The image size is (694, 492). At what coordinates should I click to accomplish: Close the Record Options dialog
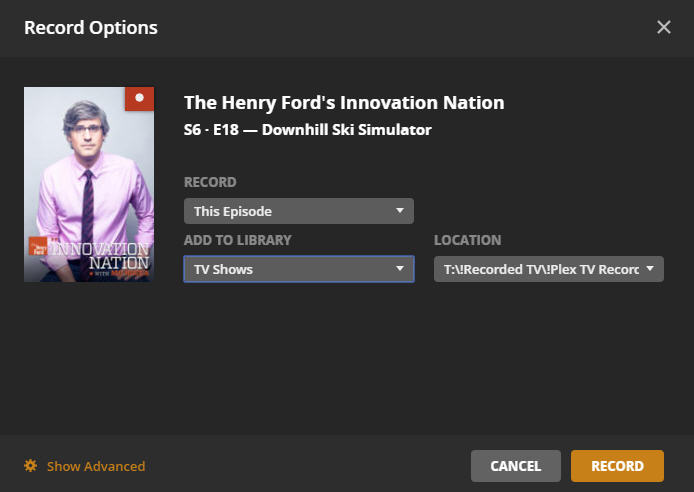[x=664, y=27]
